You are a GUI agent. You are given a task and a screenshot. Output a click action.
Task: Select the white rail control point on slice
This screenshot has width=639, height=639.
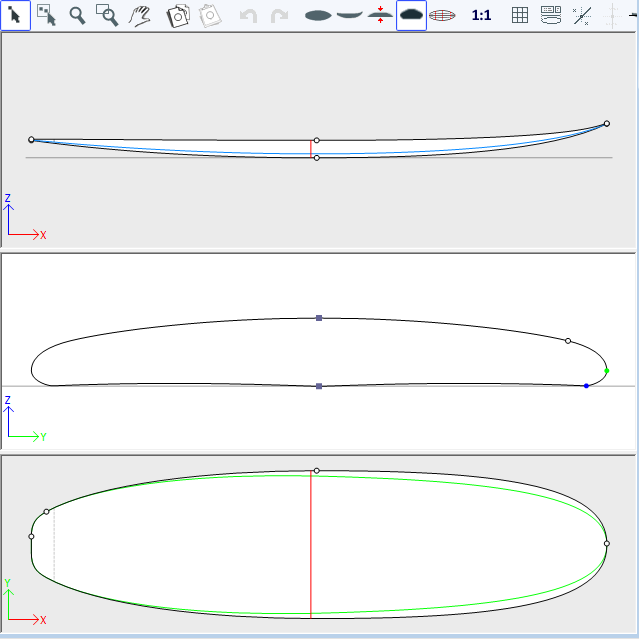point(568,341)
